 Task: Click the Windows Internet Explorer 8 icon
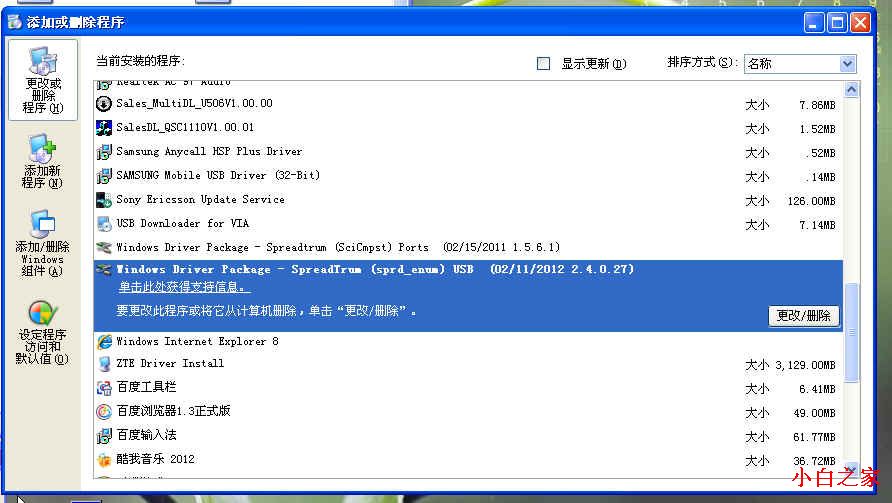104,341
